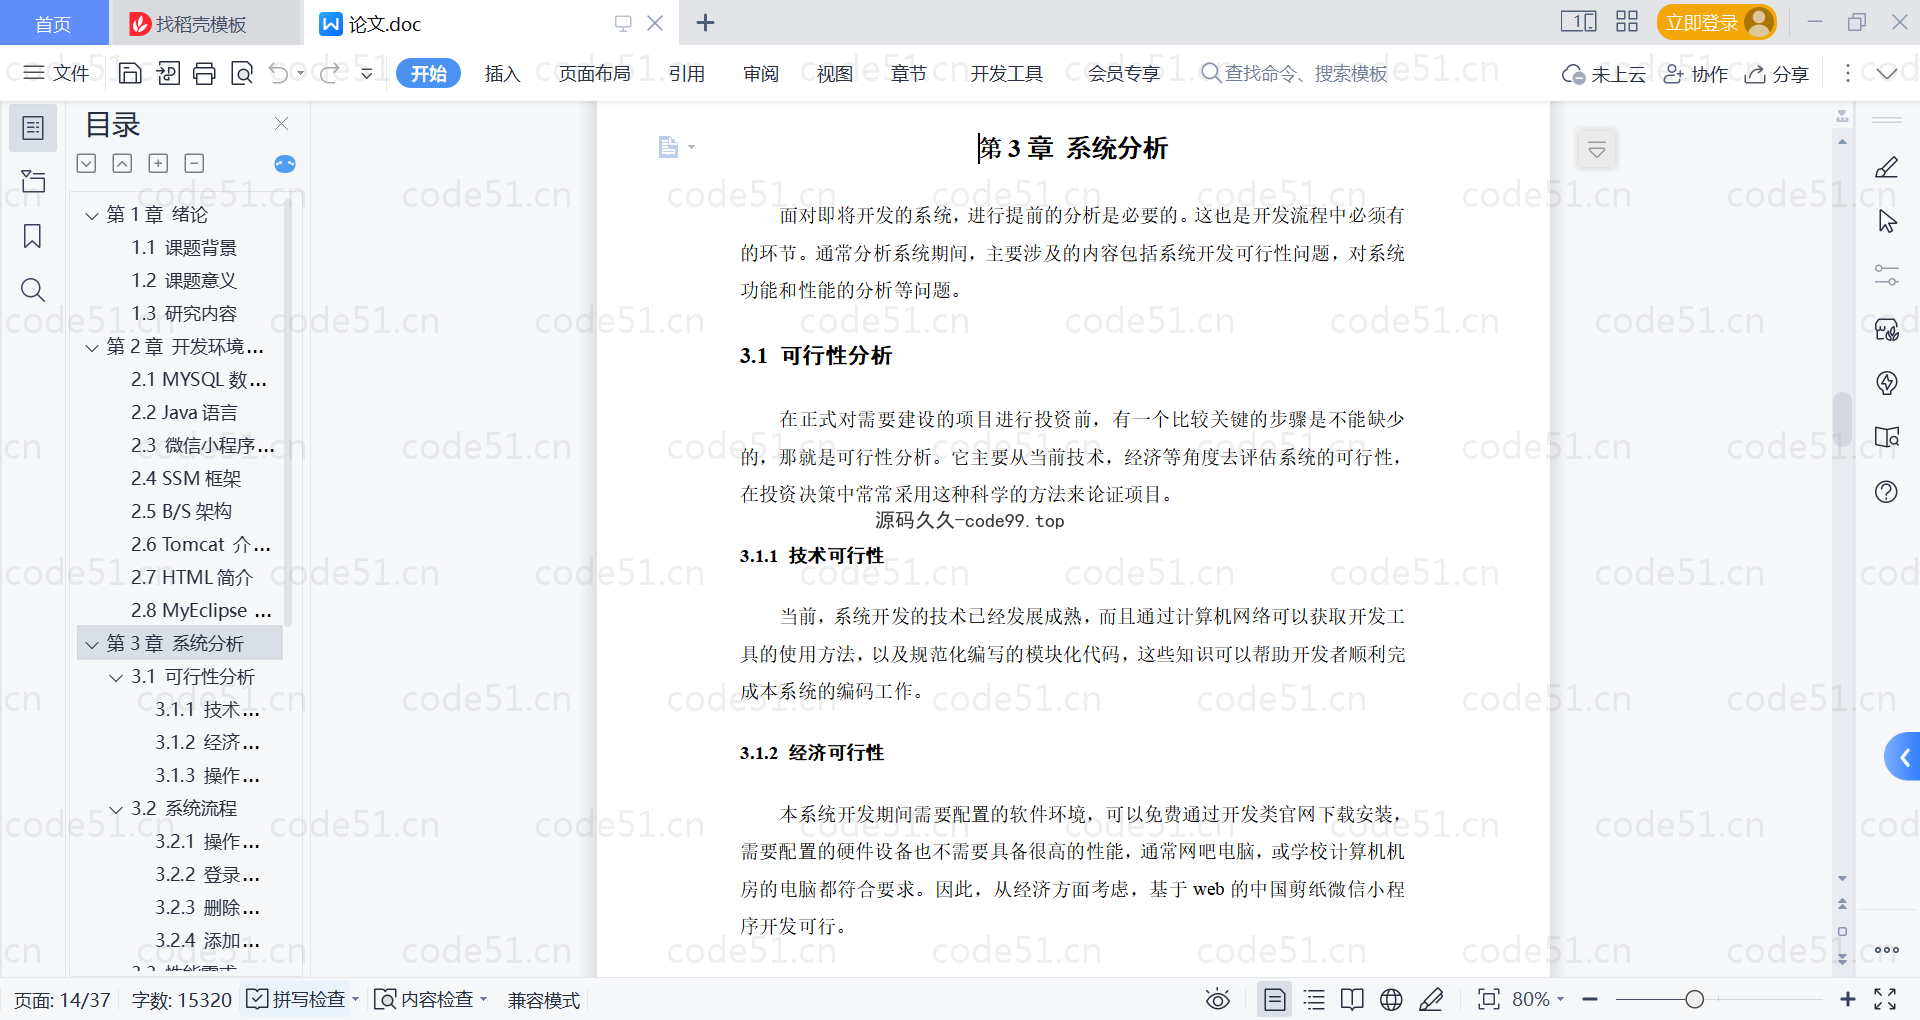Expand the blue side panel arrow button

(x=1903, y=757)
